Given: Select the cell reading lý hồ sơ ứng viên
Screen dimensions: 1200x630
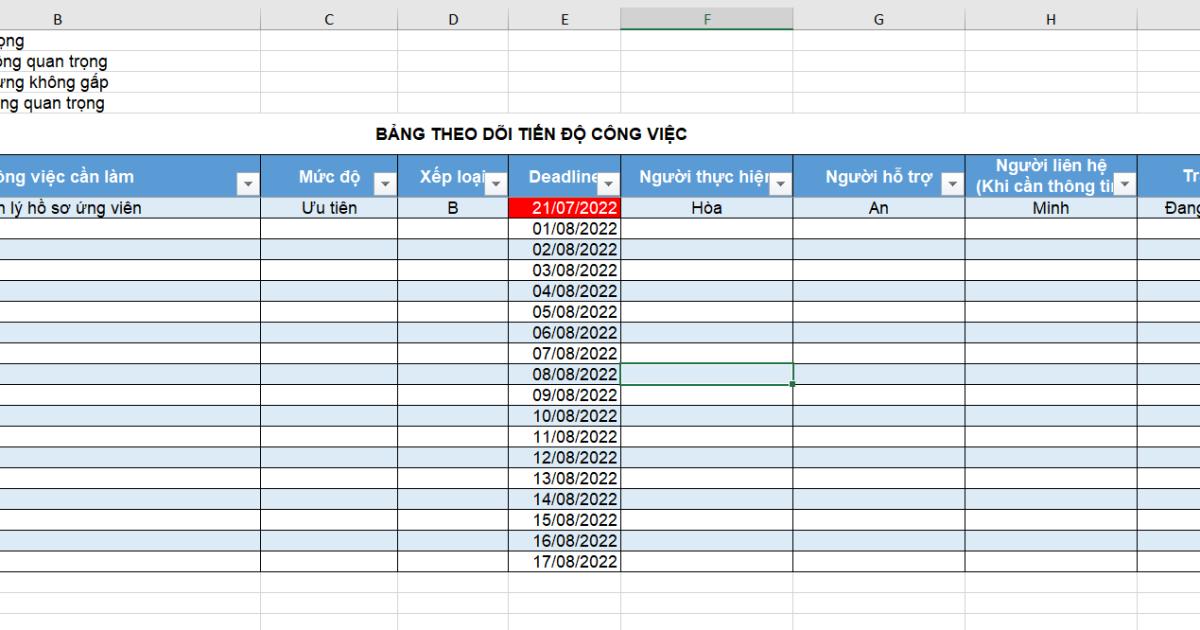Looking at the screenshot, I should [130, 208].
